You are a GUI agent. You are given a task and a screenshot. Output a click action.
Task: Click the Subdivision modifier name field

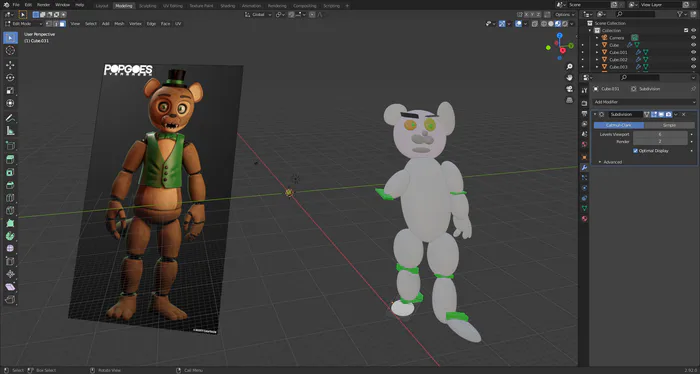625,114
